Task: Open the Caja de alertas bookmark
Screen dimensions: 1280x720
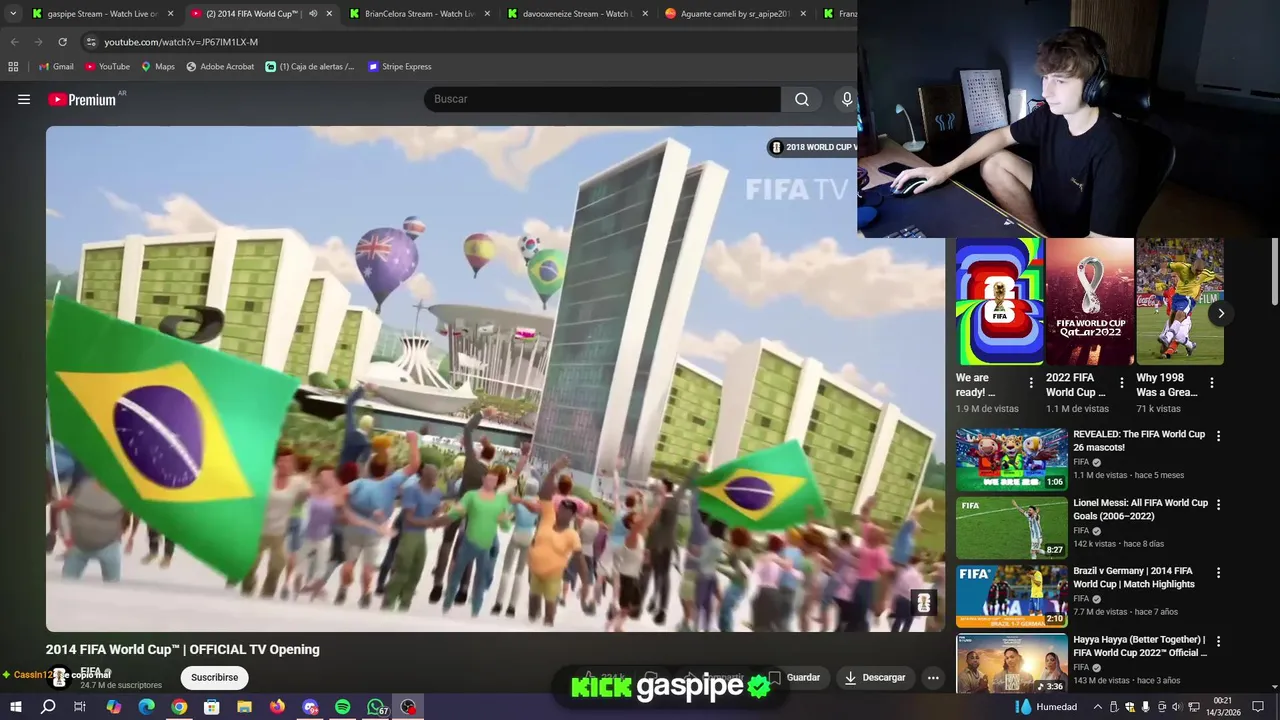Action: (310, 67)
